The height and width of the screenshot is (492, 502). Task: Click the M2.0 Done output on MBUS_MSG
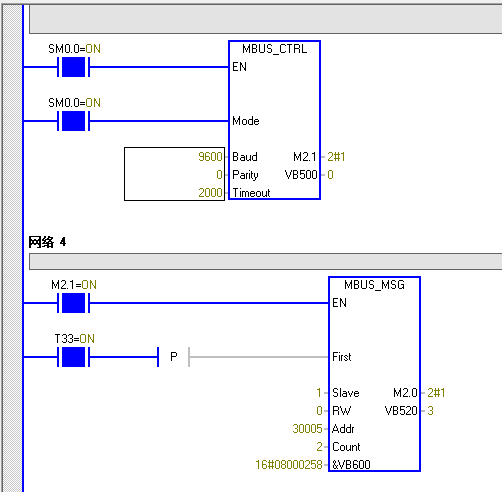(x=405, y=393)
